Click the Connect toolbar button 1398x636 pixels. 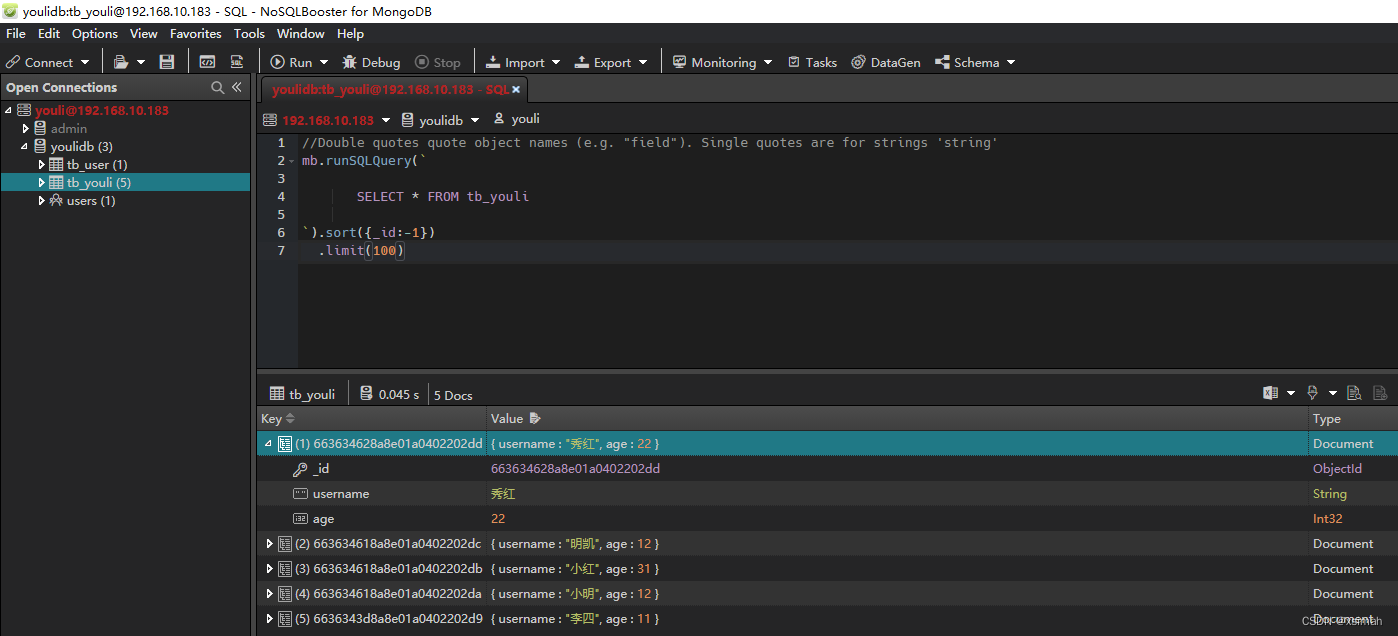40,62
